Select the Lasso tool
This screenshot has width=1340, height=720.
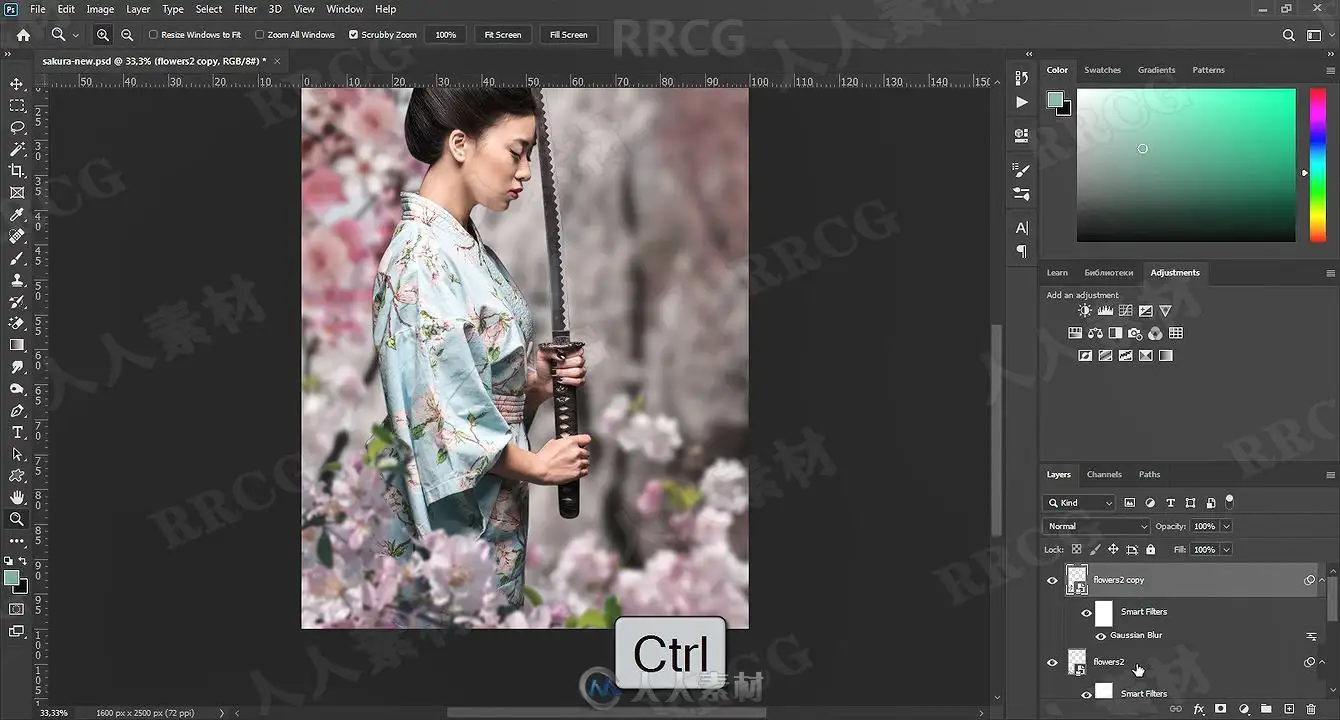click(x=17, y=127)
